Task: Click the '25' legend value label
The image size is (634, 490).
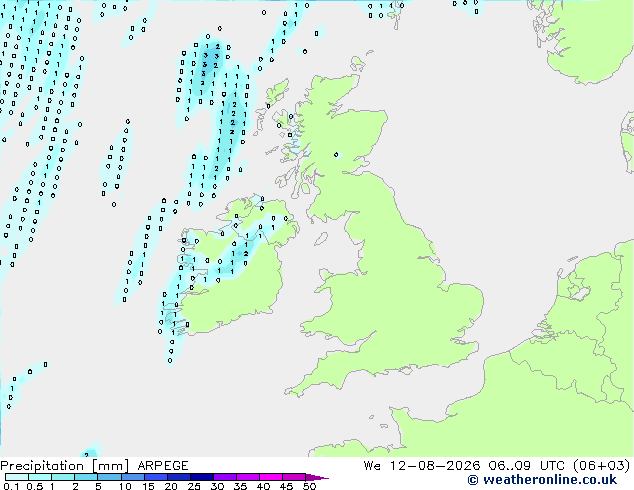Action: click(194, 486)
